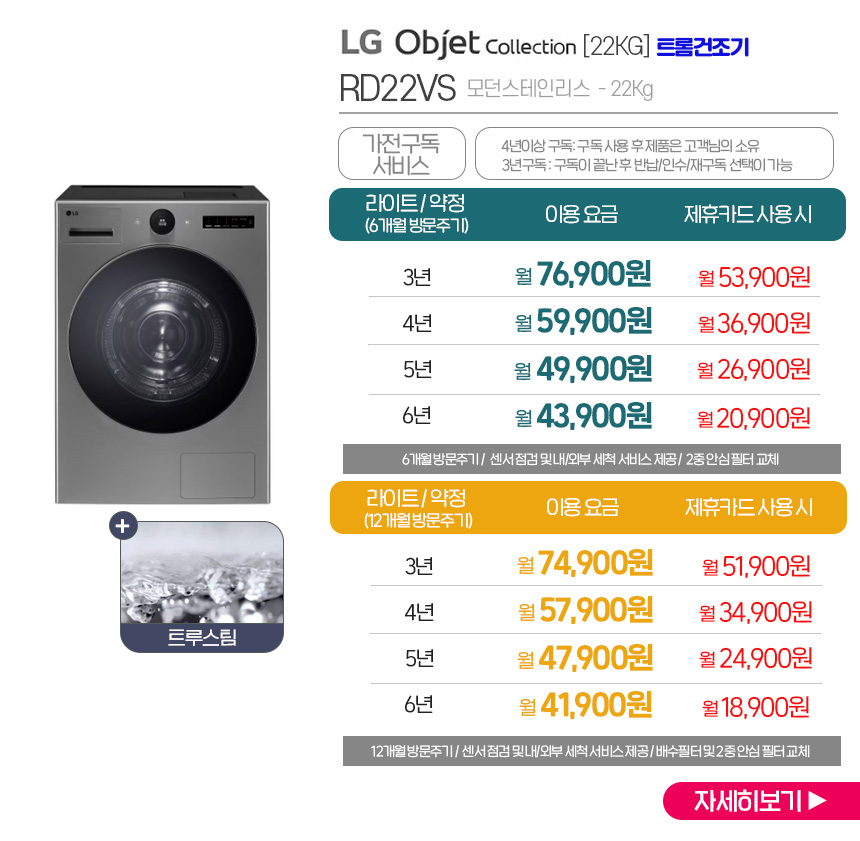
Task: Click the gray 6개월방문주기 service info bar
Action: pyautogui.click(x=592, y=459)
